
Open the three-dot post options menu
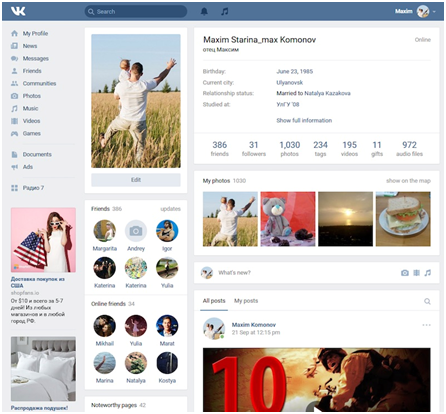coord(426,325)
